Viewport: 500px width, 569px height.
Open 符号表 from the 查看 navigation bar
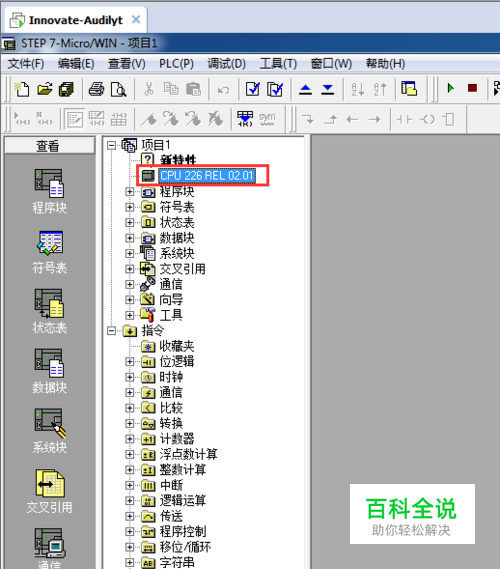click(x=50, y=252)
